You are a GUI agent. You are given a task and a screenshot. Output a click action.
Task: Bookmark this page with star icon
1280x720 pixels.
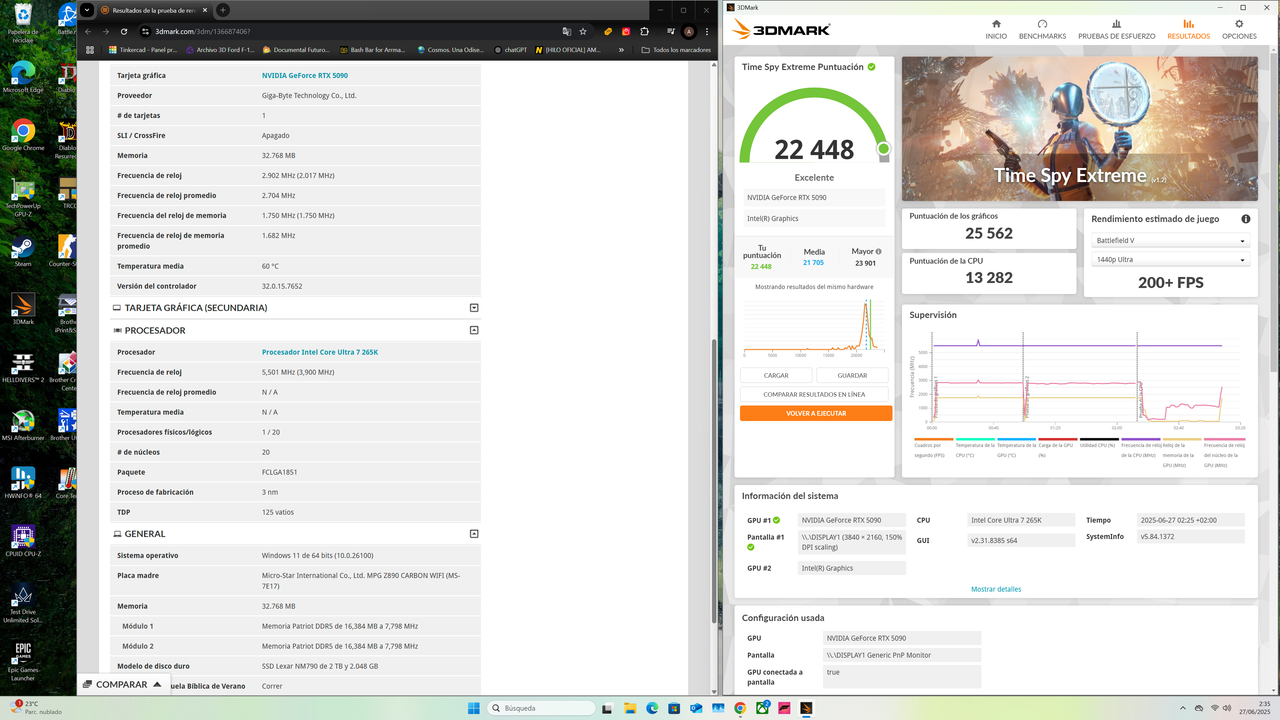tap(583, 31)
